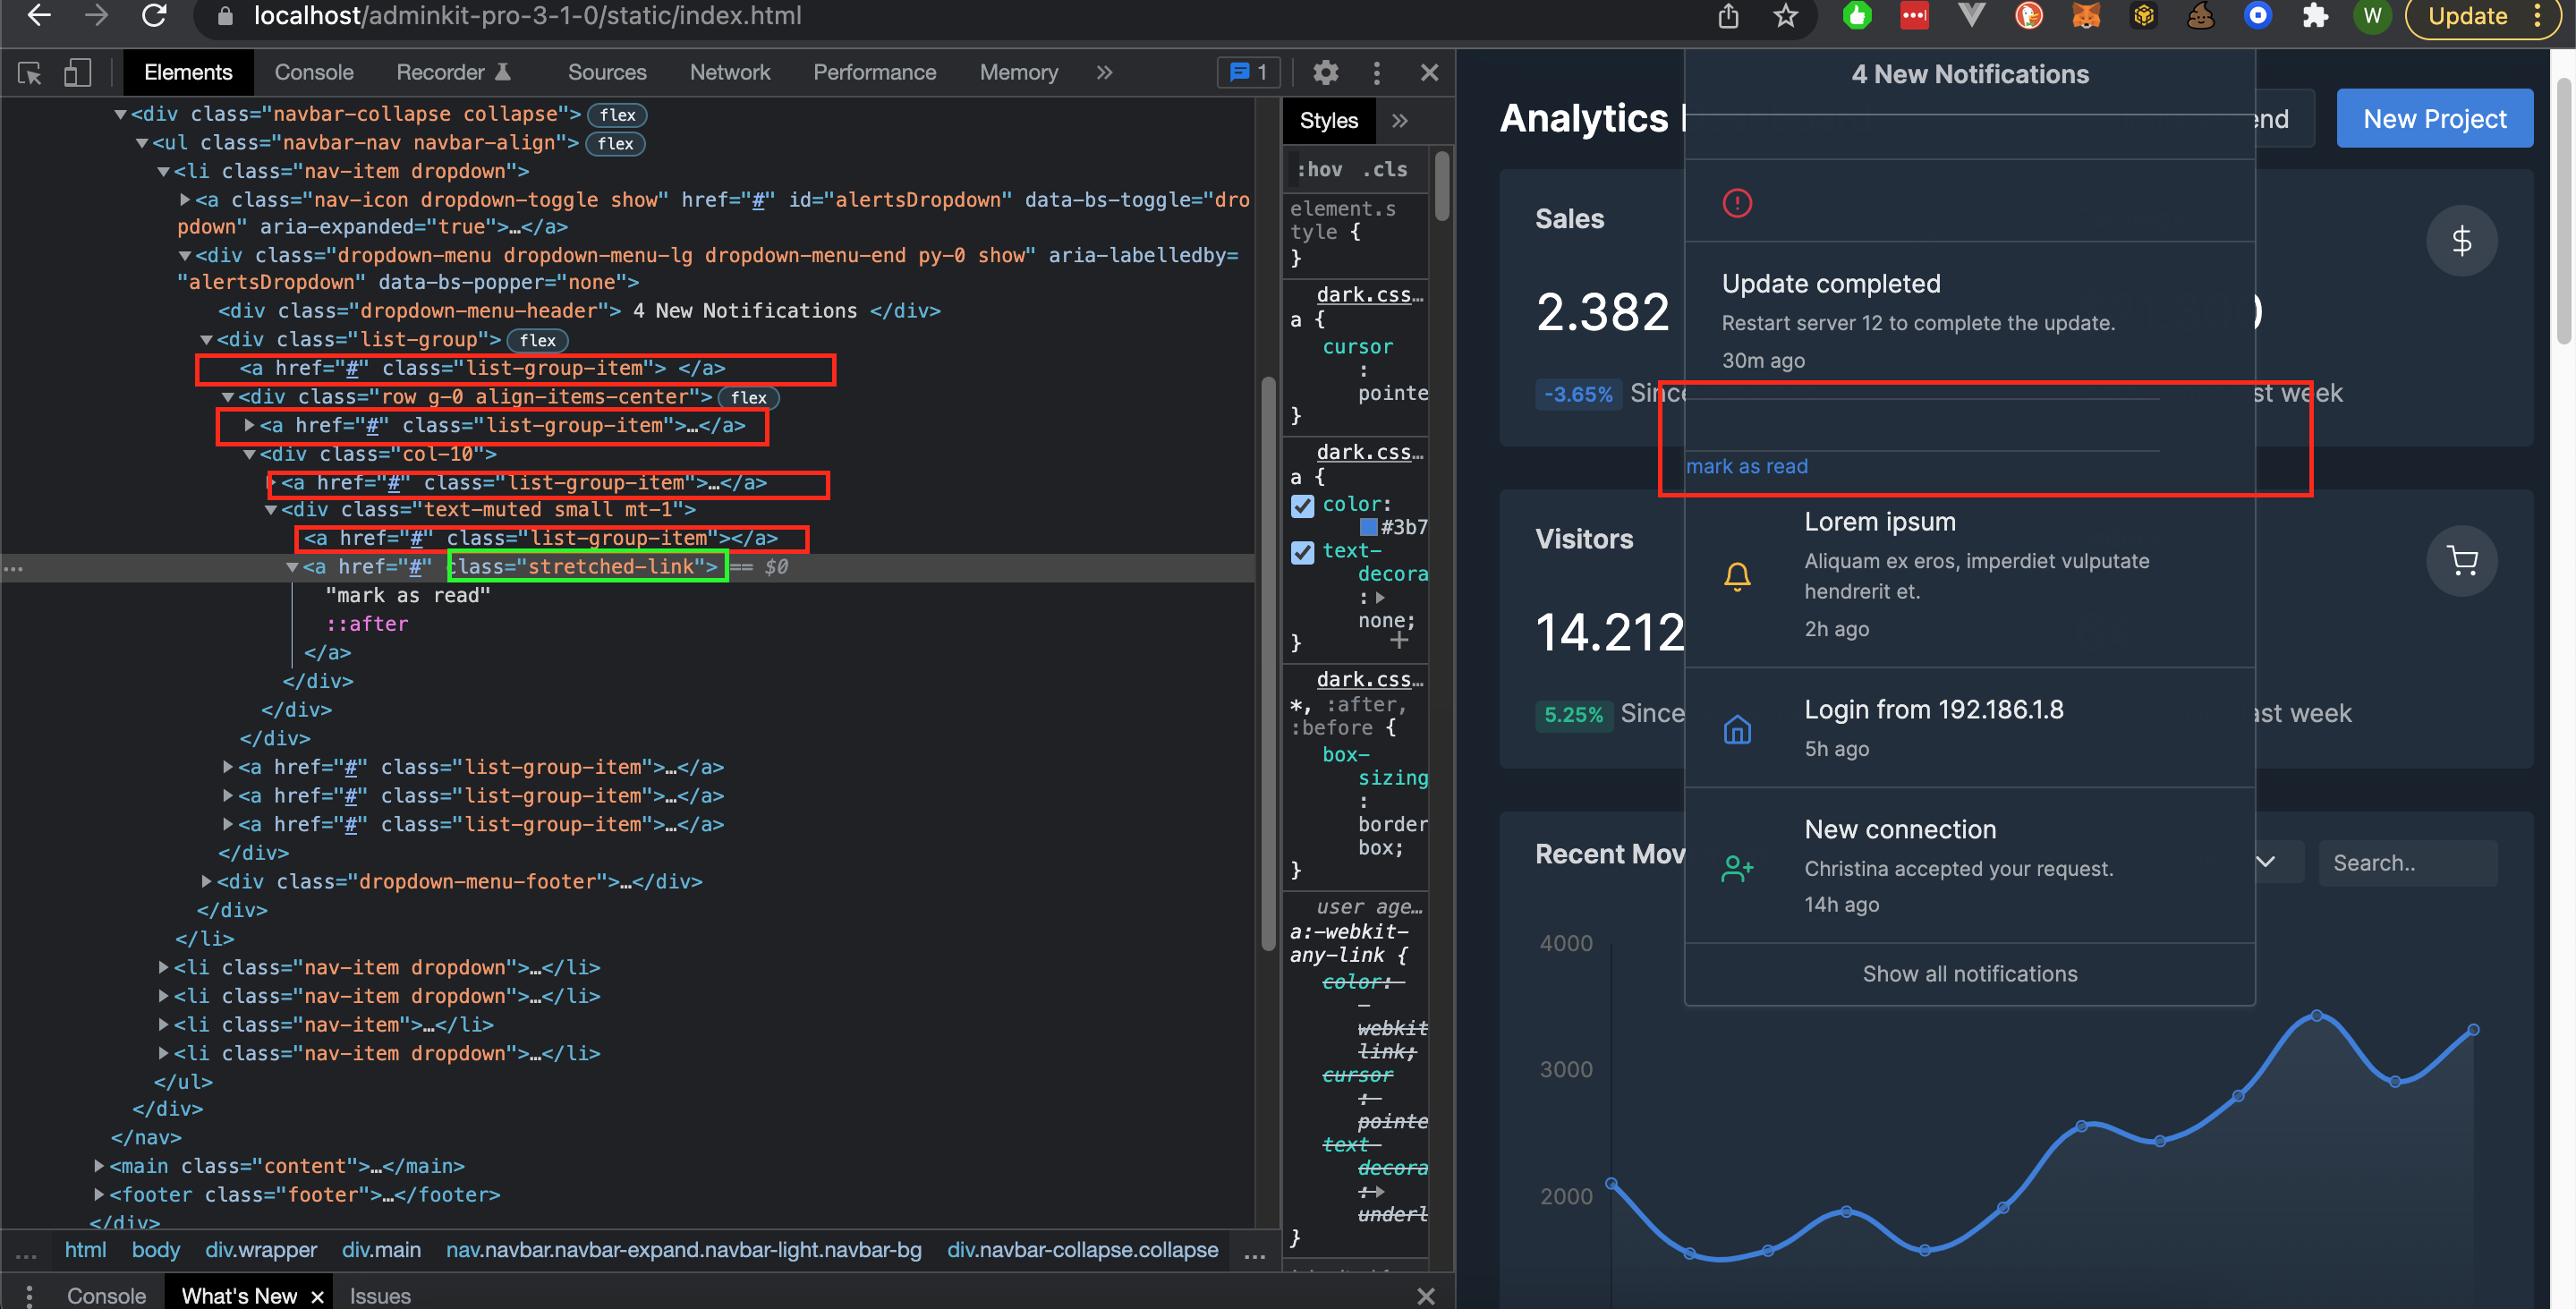
Task: Switch to the Network tab in DevTools
Action: point(730,72)
